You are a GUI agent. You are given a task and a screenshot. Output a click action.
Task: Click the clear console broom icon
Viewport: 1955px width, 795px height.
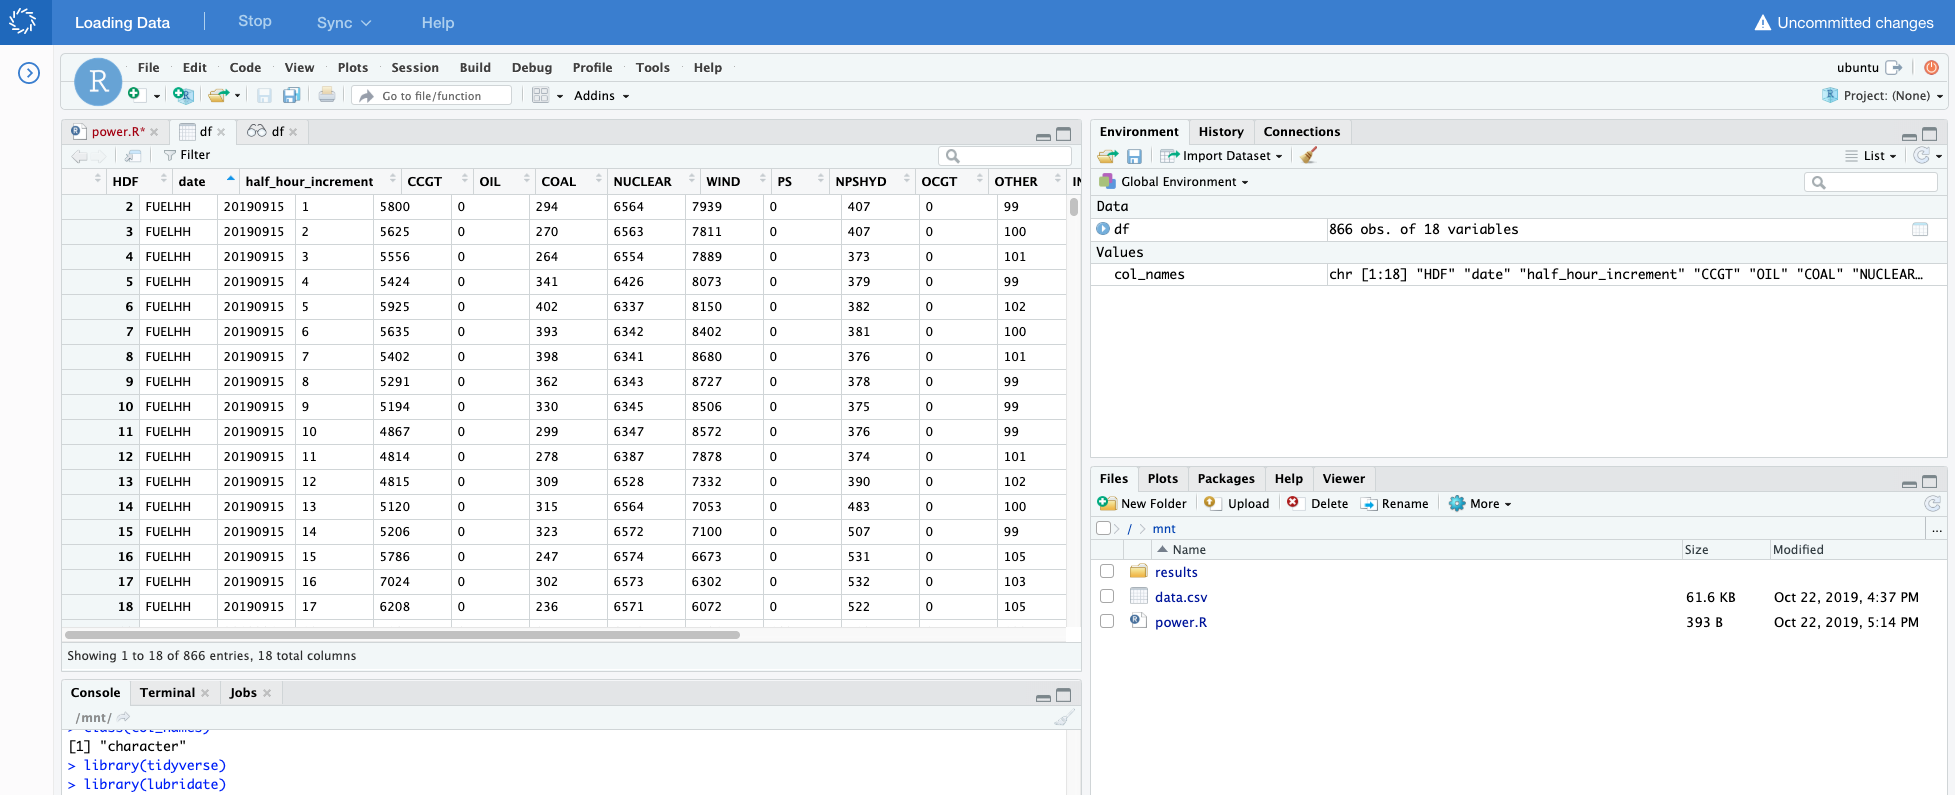[1064, 717]
